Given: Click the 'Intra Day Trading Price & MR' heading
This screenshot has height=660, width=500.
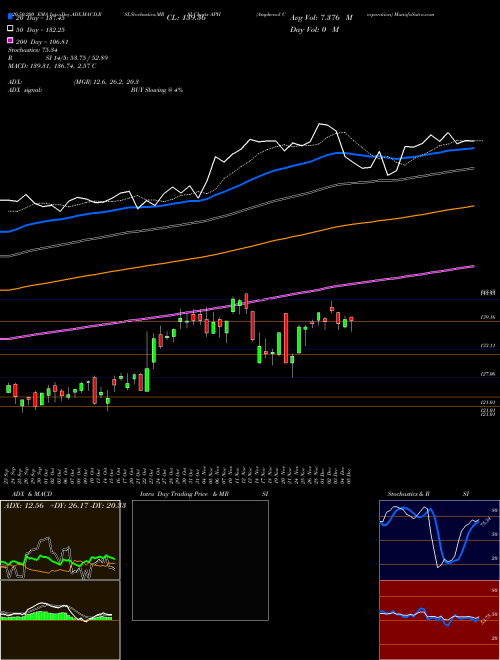Looking at the screenshot, I should pos(184,494).
